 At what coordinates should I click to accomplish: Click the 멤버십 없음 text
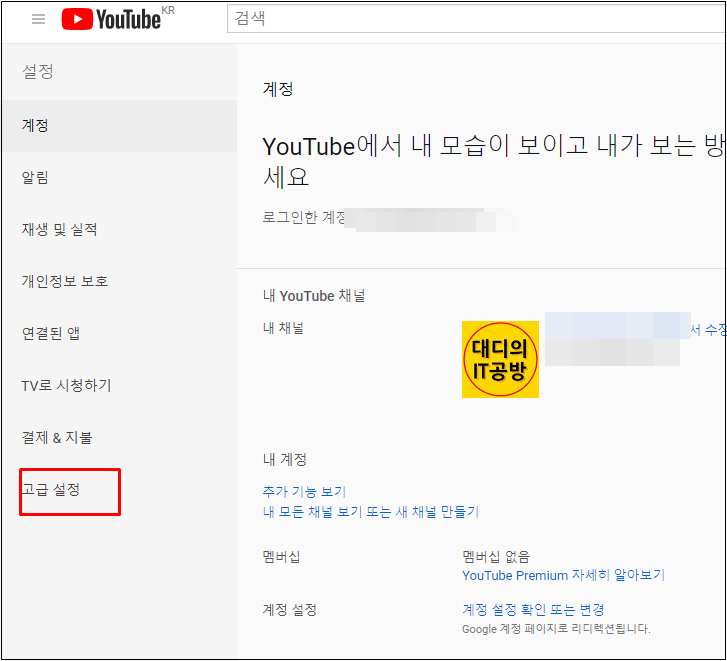tap(496, 556)
